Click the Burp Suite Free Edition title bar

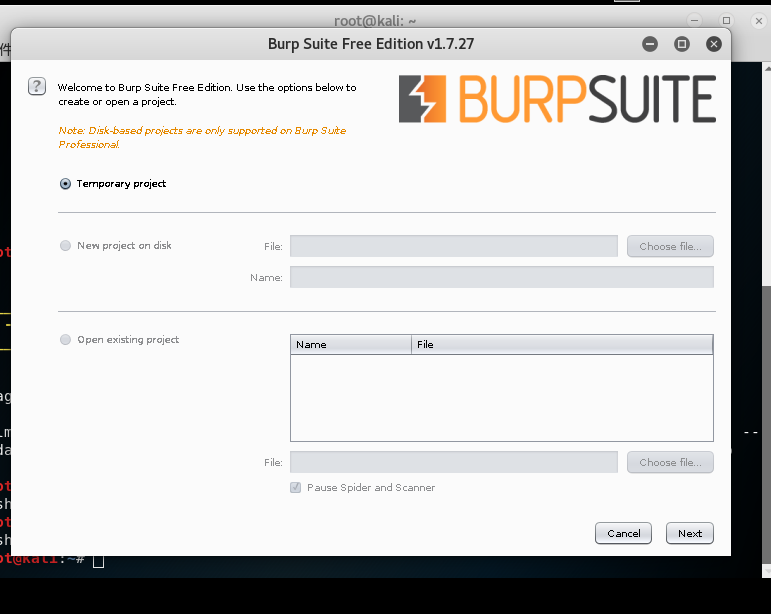point(371,44)
